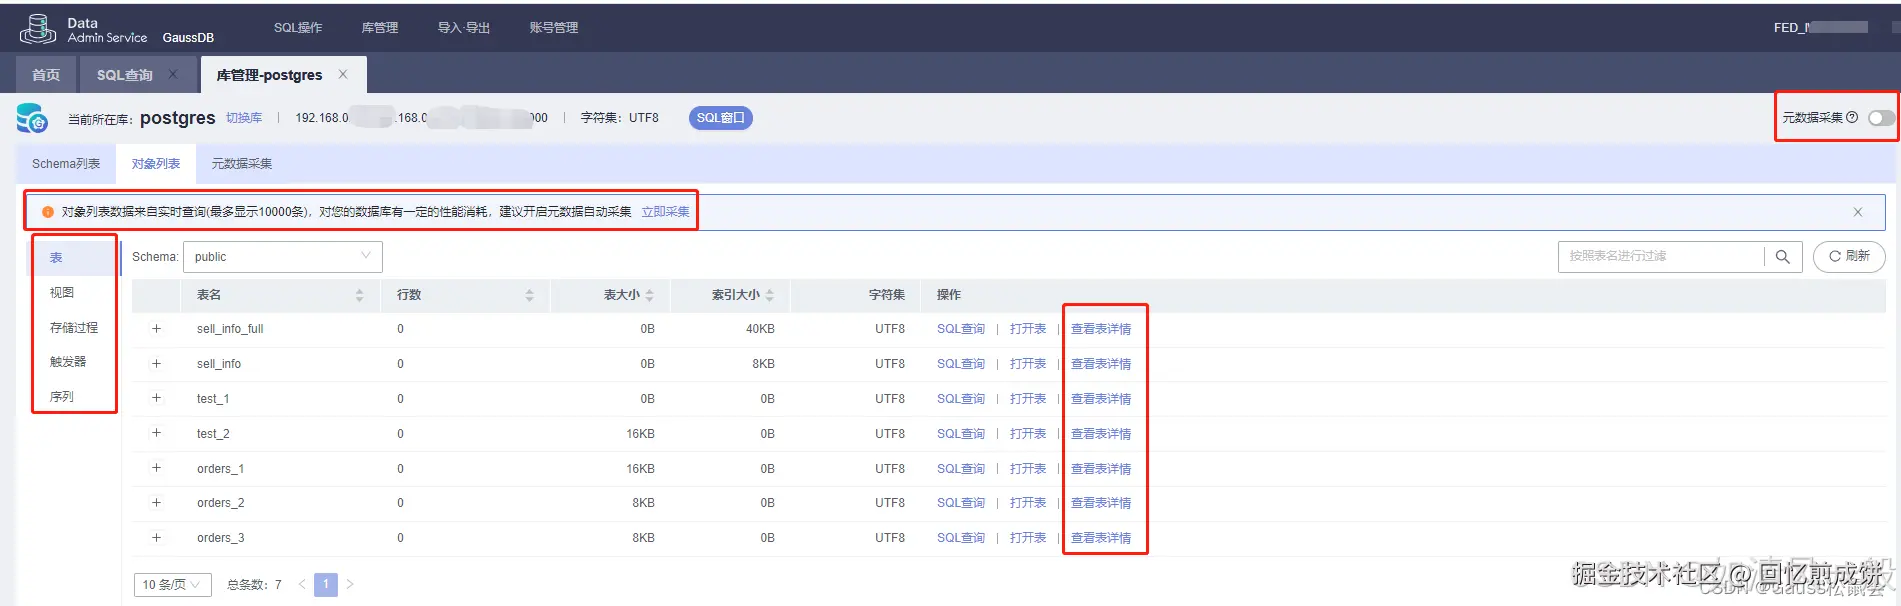This screenshot has height=606, width=1901.
Task: Sort by 表名 column arrows
Action: pyautogui.click(x=359, y=295)
